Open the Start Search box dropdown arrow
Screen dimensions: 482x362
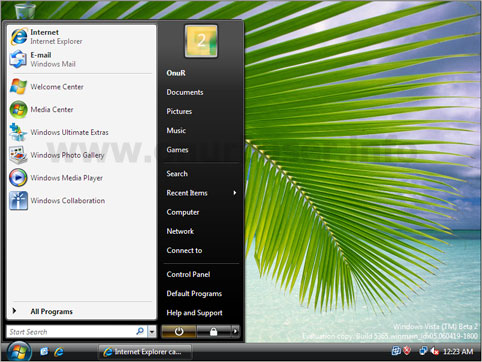tap(152, 332)
